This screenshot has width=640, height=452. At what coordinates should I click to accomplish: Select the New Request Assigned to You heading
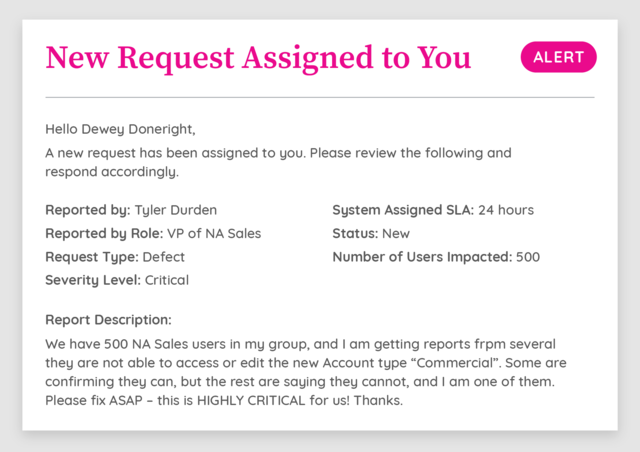click(x=258, y=58)
